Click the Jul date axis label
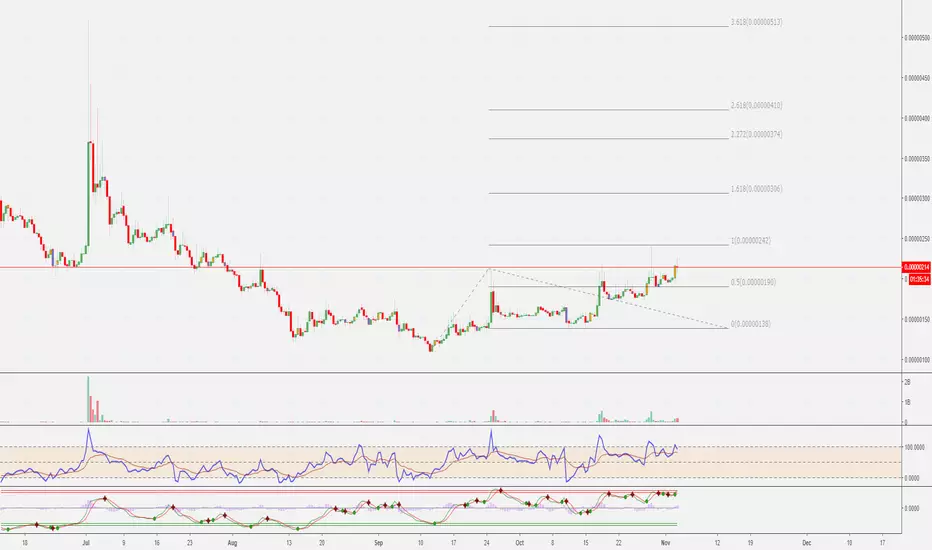Viewport: 932px width, 550px height. tap(86, 543)
